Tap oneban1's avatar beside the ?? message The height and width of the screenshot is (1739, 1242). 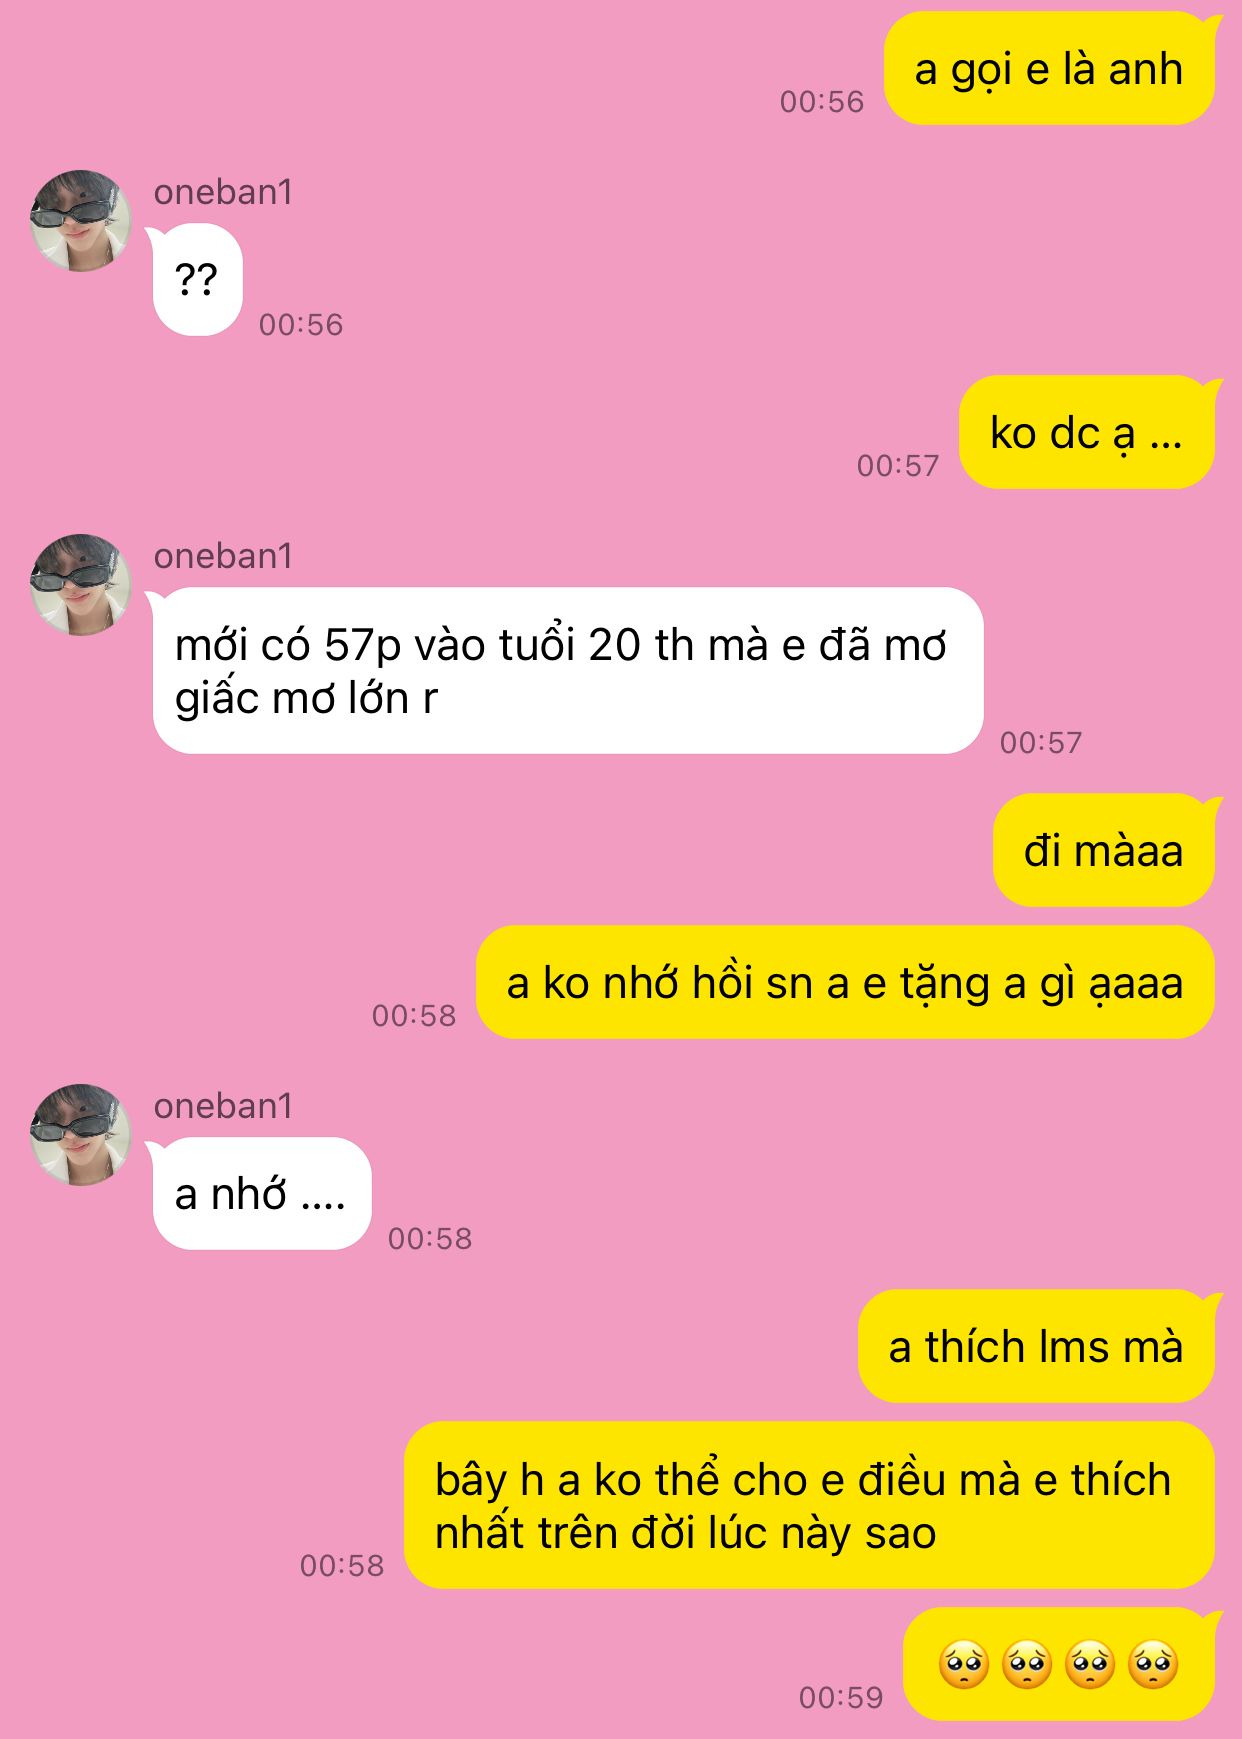point(81,221)
